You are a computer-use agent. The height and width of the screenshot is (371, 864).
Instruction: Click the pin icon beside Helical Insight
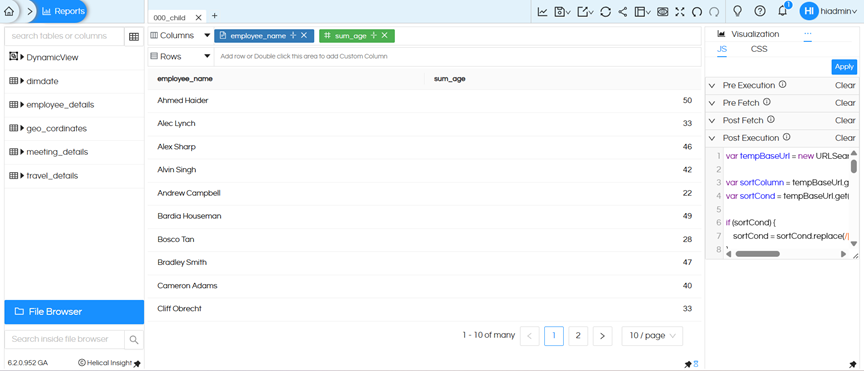click(137, 363)
